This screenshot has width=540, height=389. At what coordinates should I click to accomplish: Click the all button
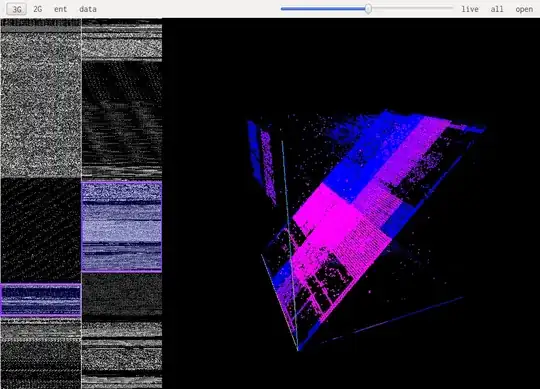(x=497, y=9)
